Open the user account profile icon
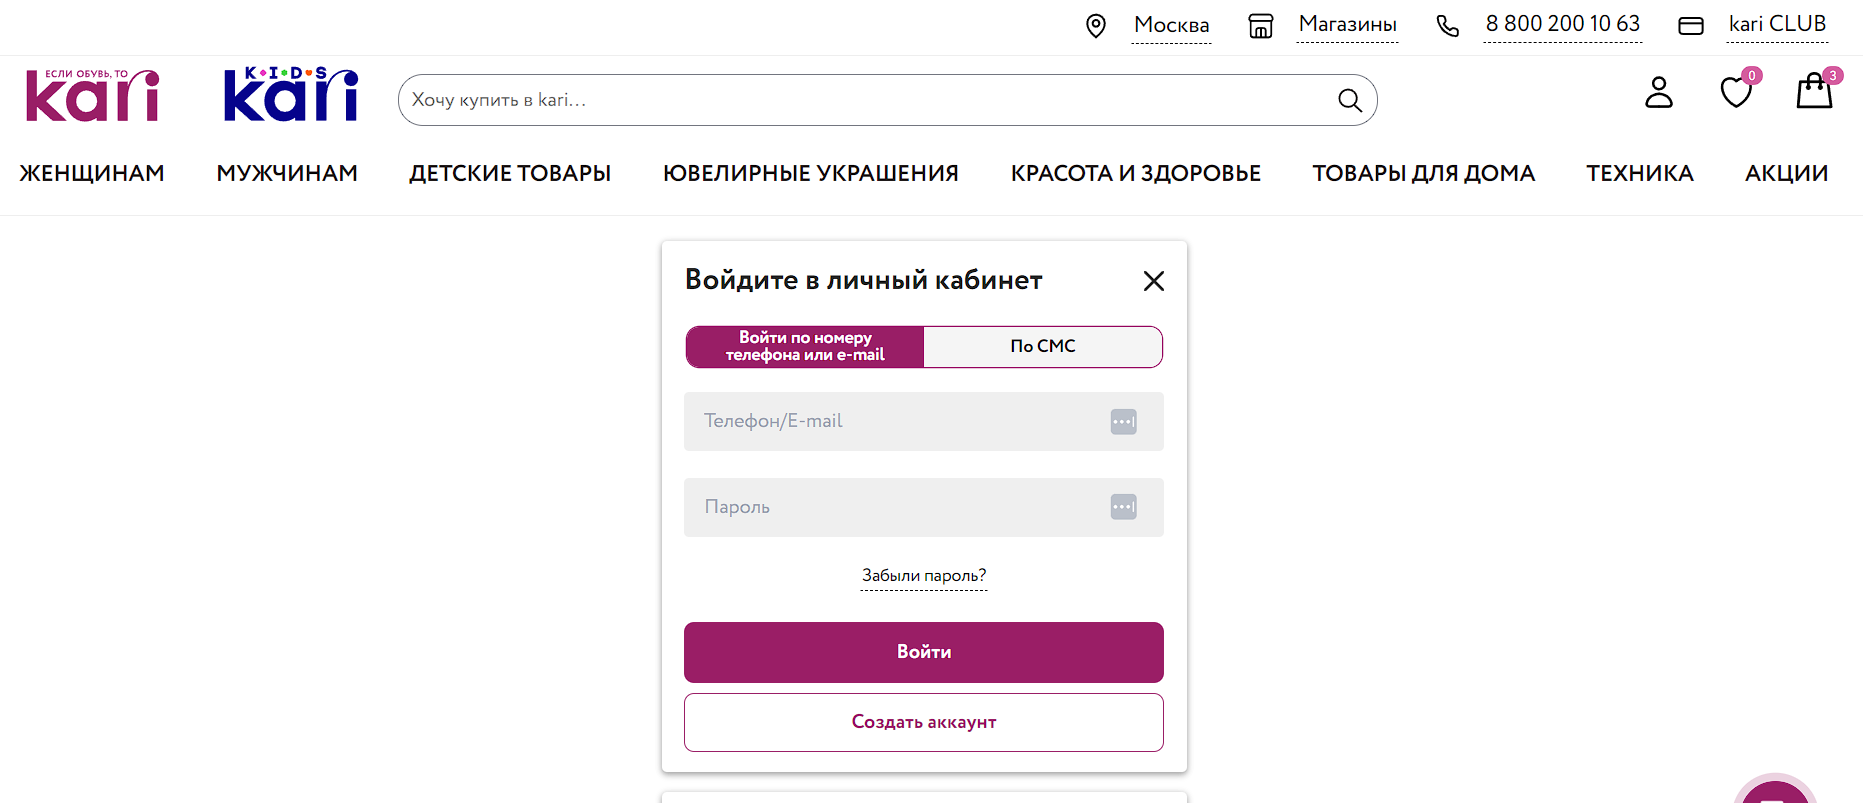 (1658, 93)
